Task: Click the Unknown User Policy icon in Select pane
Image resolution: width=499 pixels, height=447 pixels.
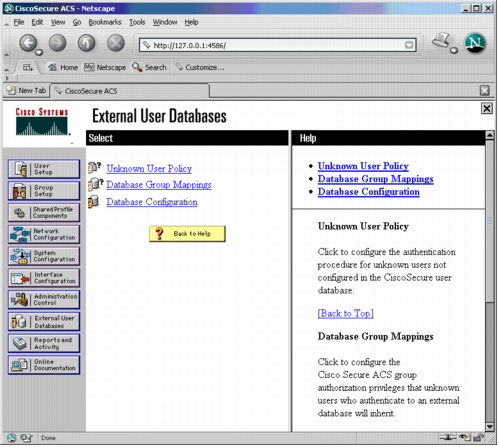Action: tap(95, 168)
